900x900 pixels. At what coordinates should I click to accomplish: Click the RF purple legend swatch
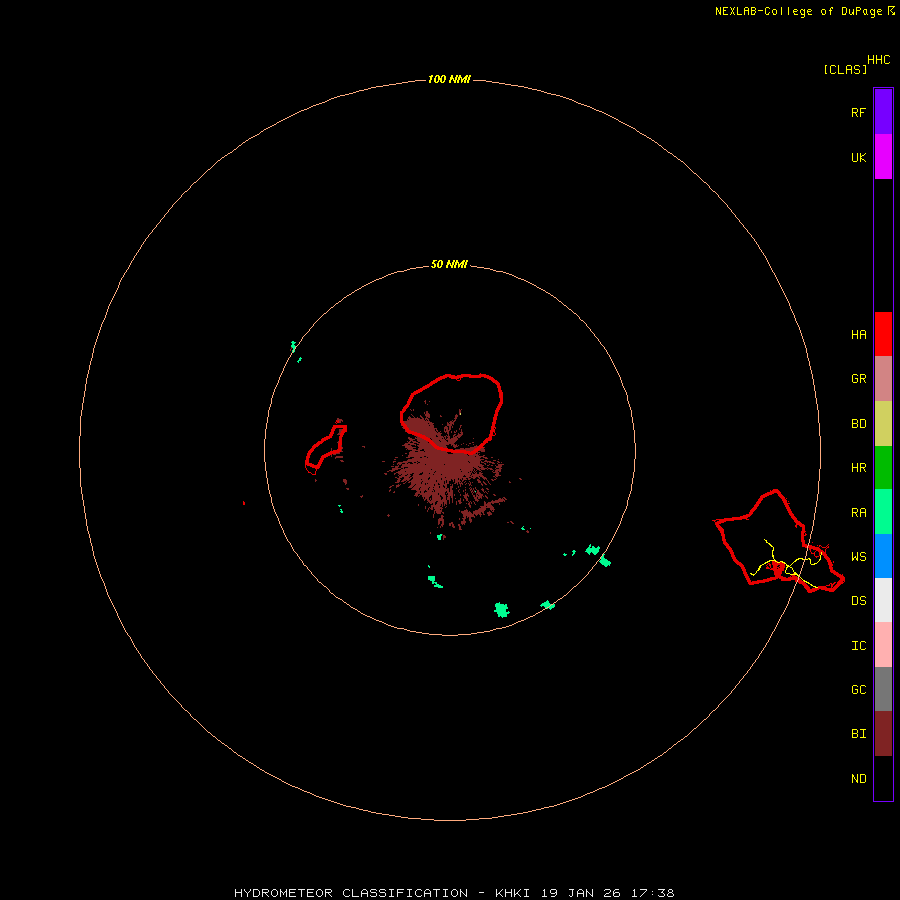click(883, 112)
